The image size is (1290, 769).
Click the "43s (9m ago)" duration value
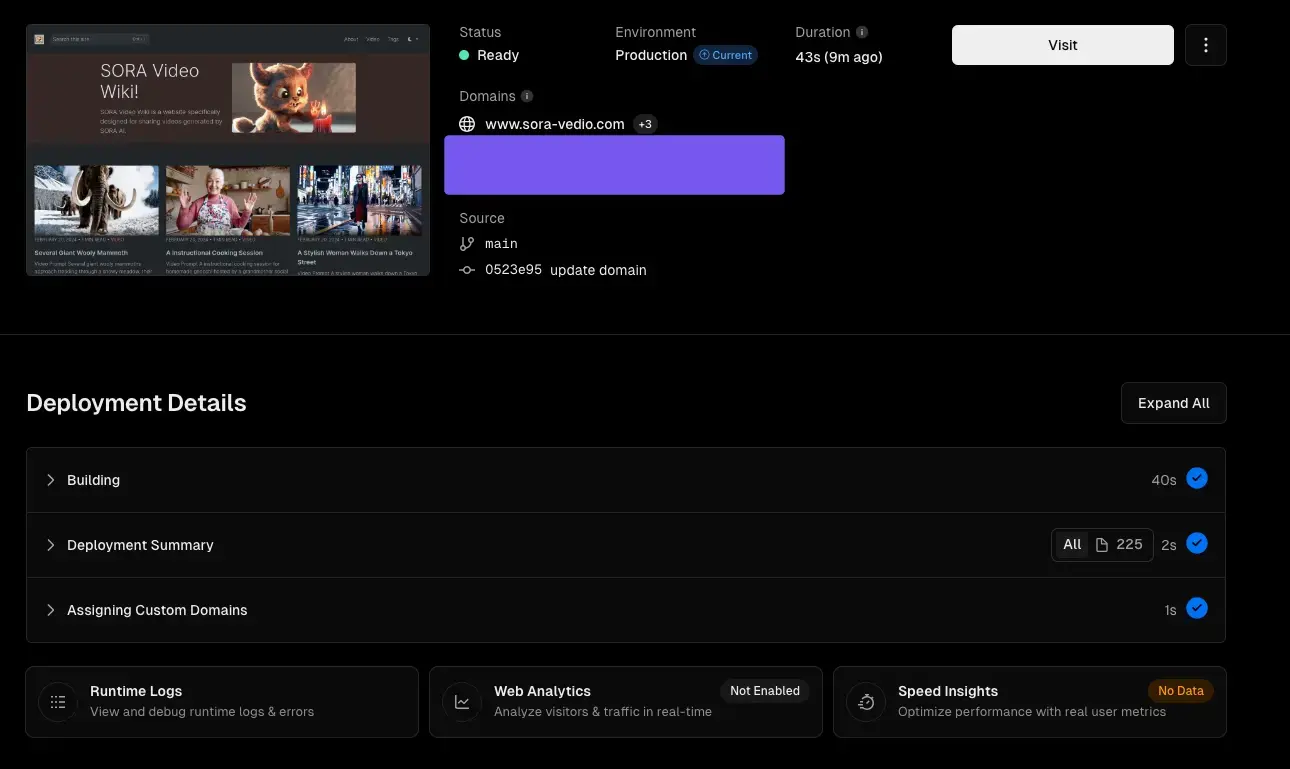(839, 57)
